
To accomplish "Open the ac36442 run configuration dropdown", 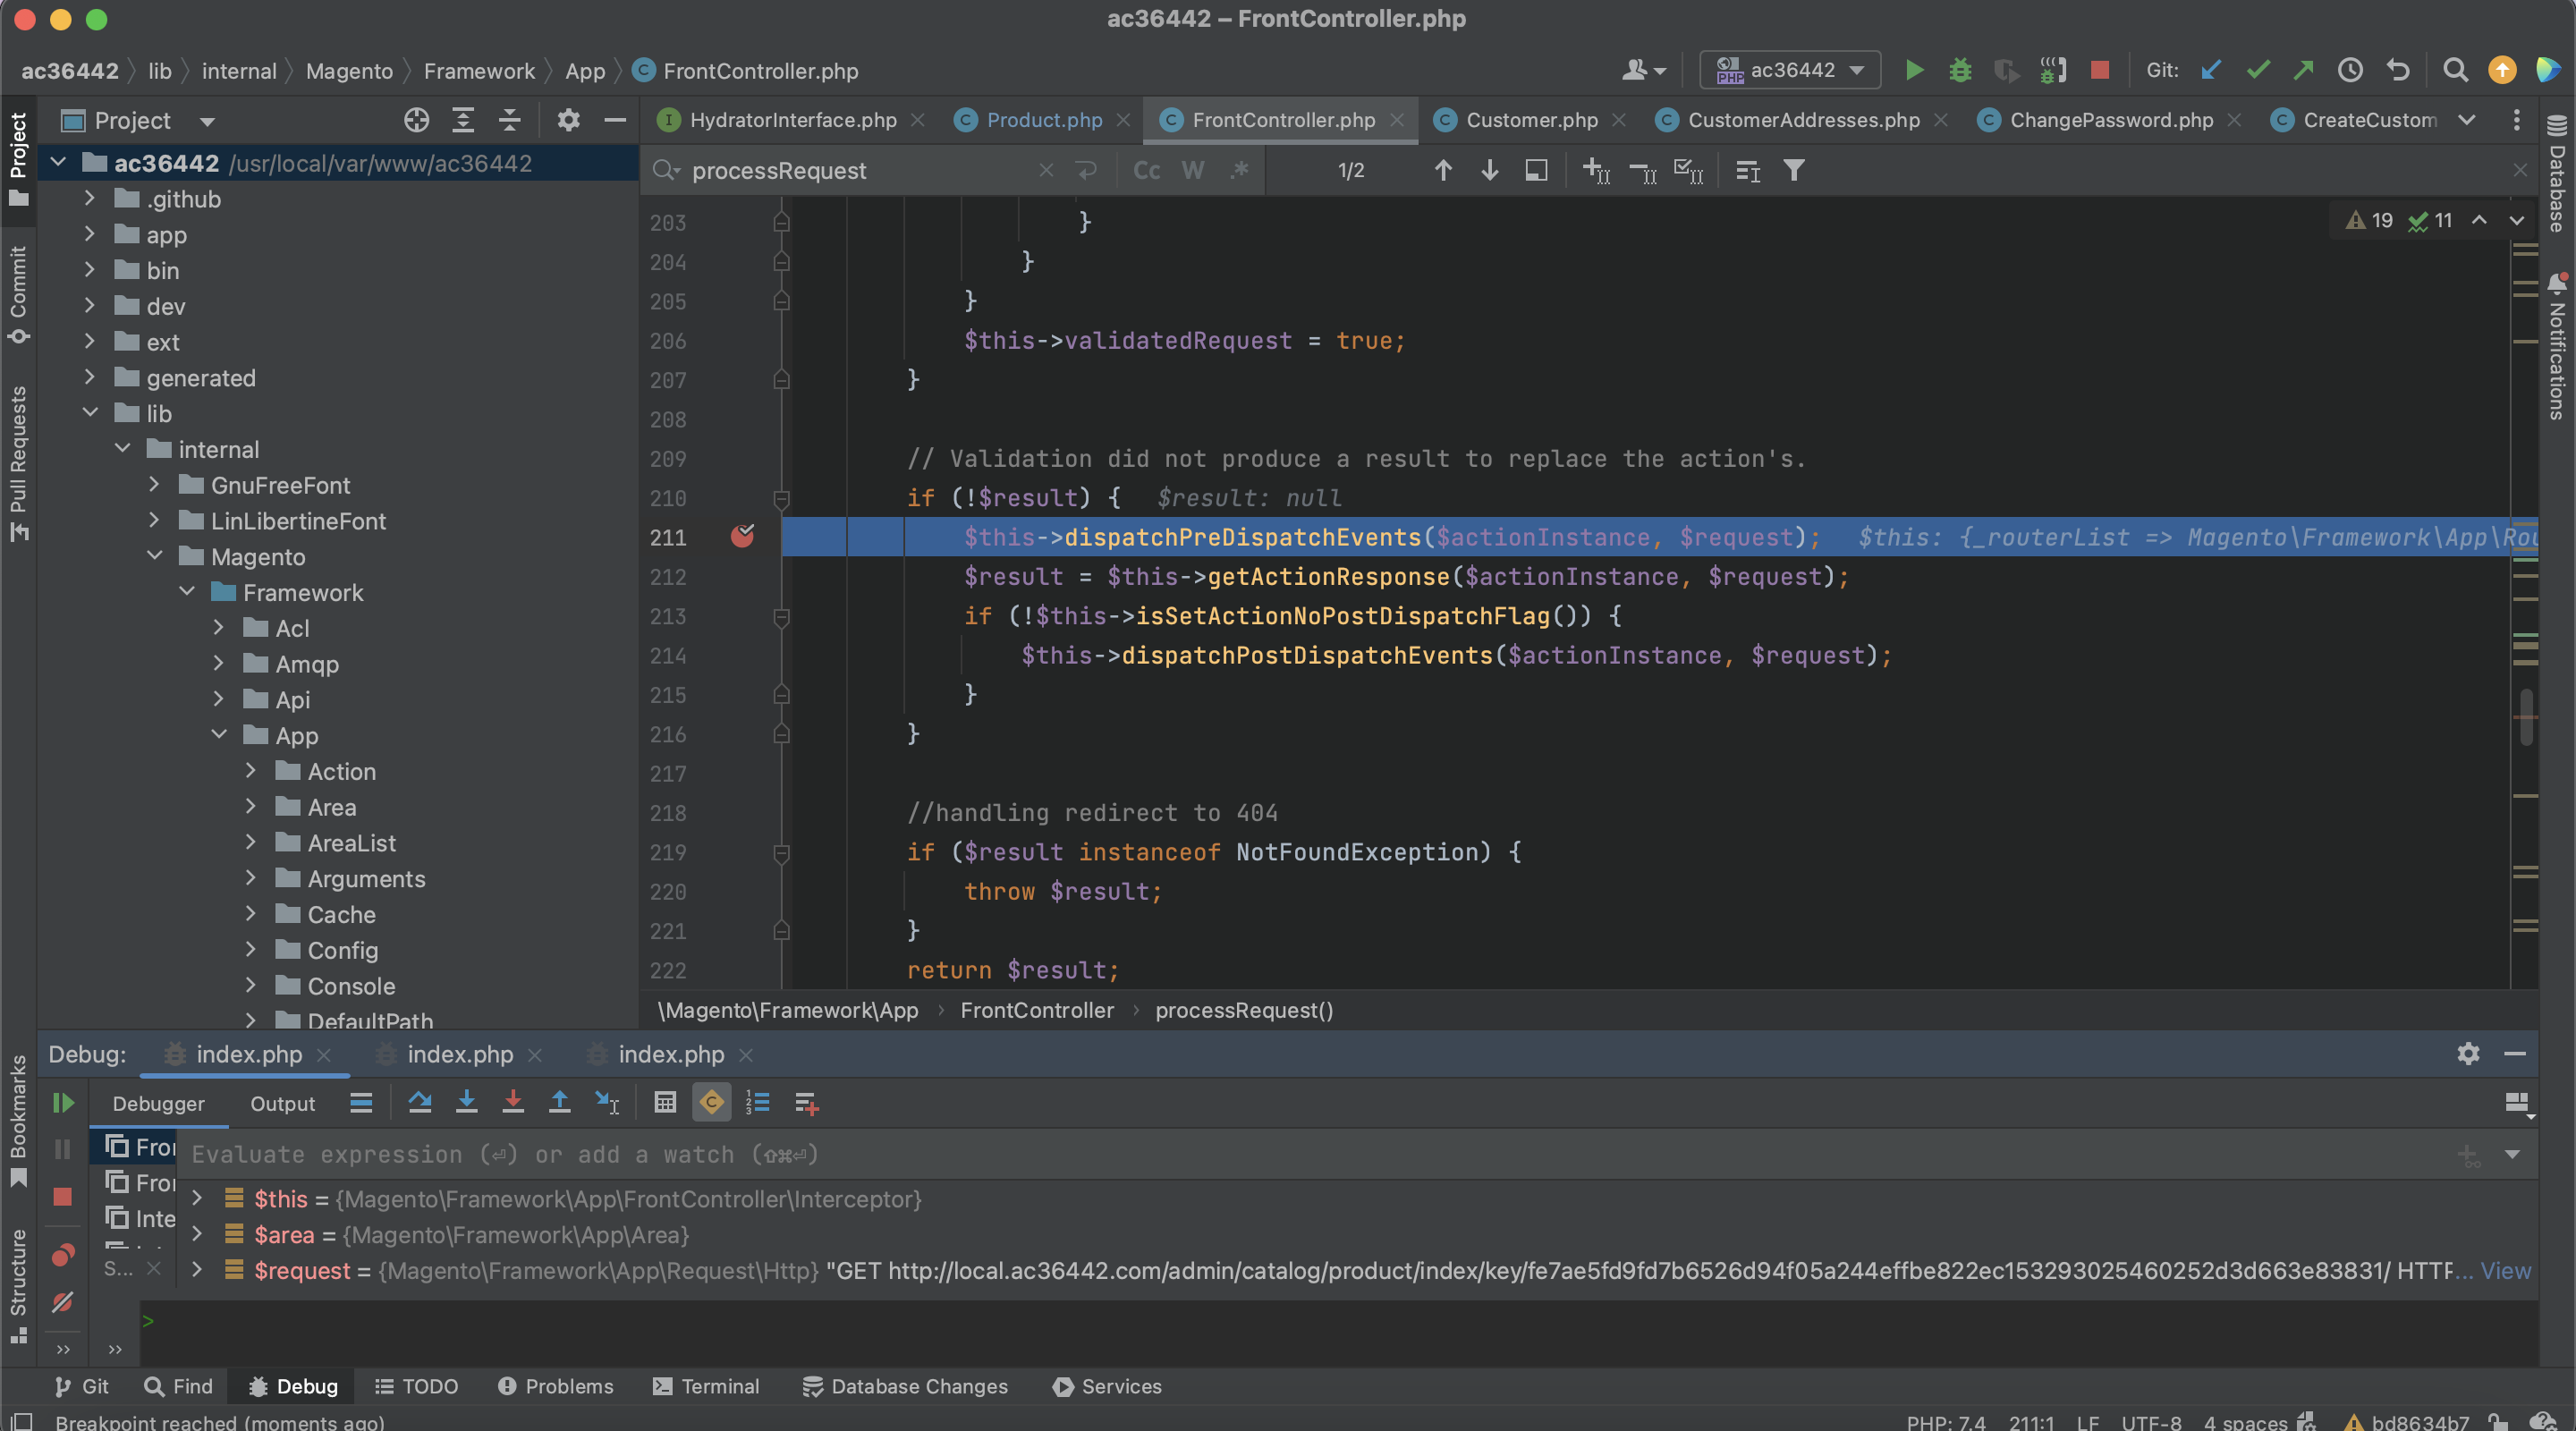I will [1790, 70].
